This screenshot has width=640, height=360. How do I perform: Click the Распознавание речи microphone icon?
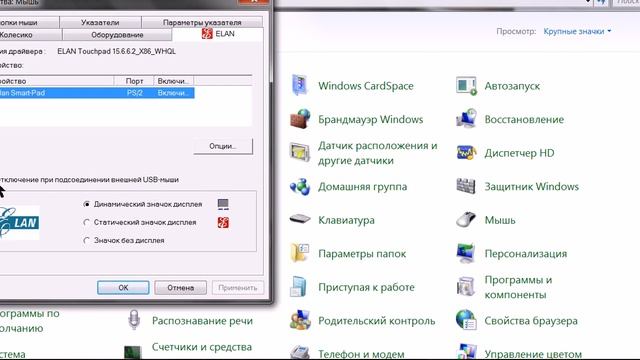[134, 320]
